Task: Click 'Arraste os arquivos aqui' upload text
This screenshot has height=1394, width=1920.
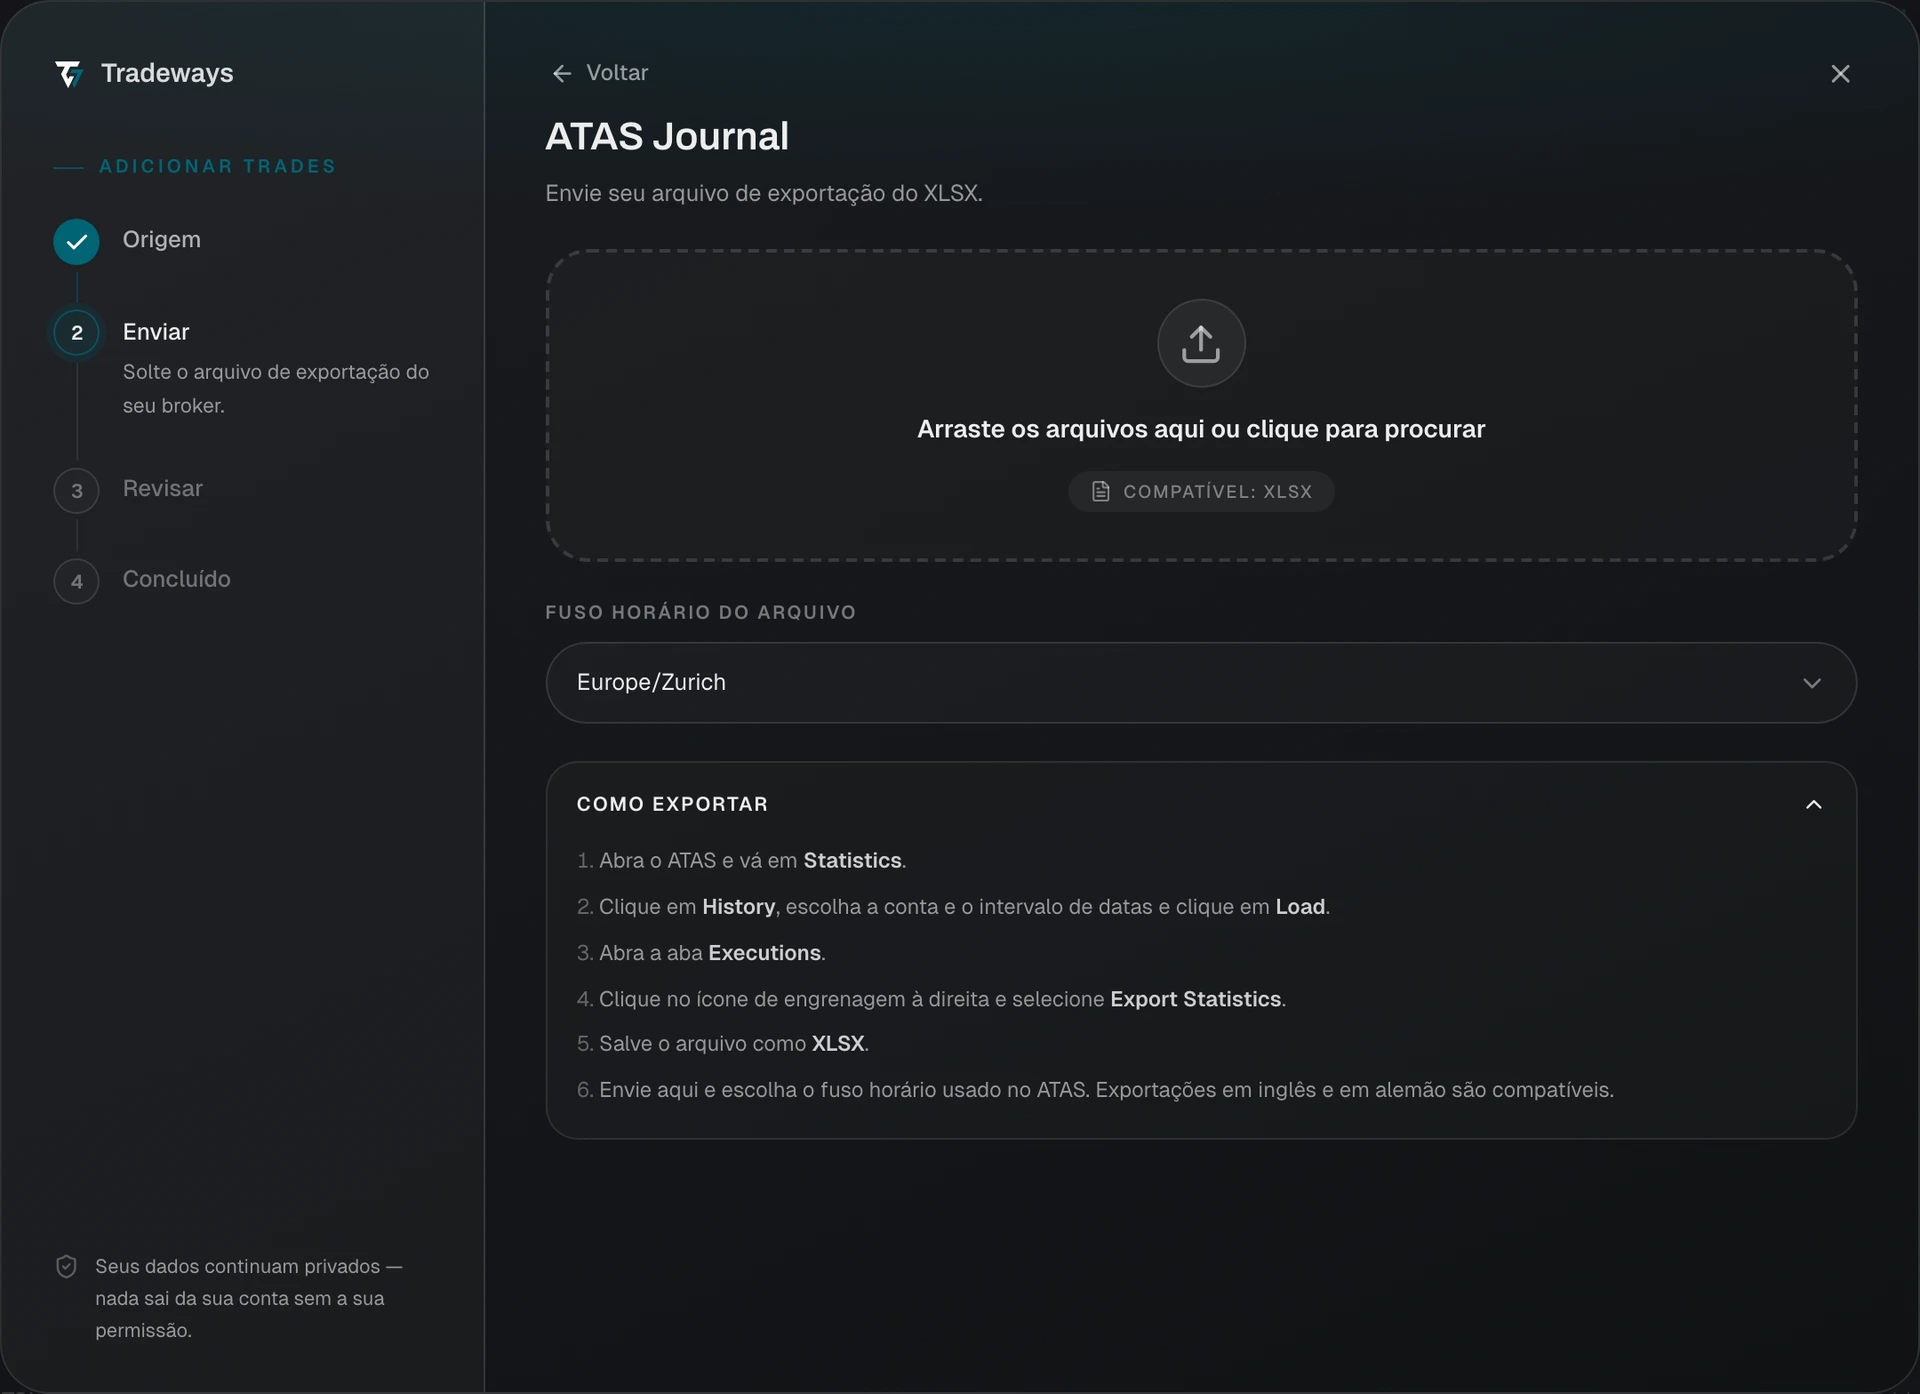Action: pyautogui.click(x=1201, y=429)
